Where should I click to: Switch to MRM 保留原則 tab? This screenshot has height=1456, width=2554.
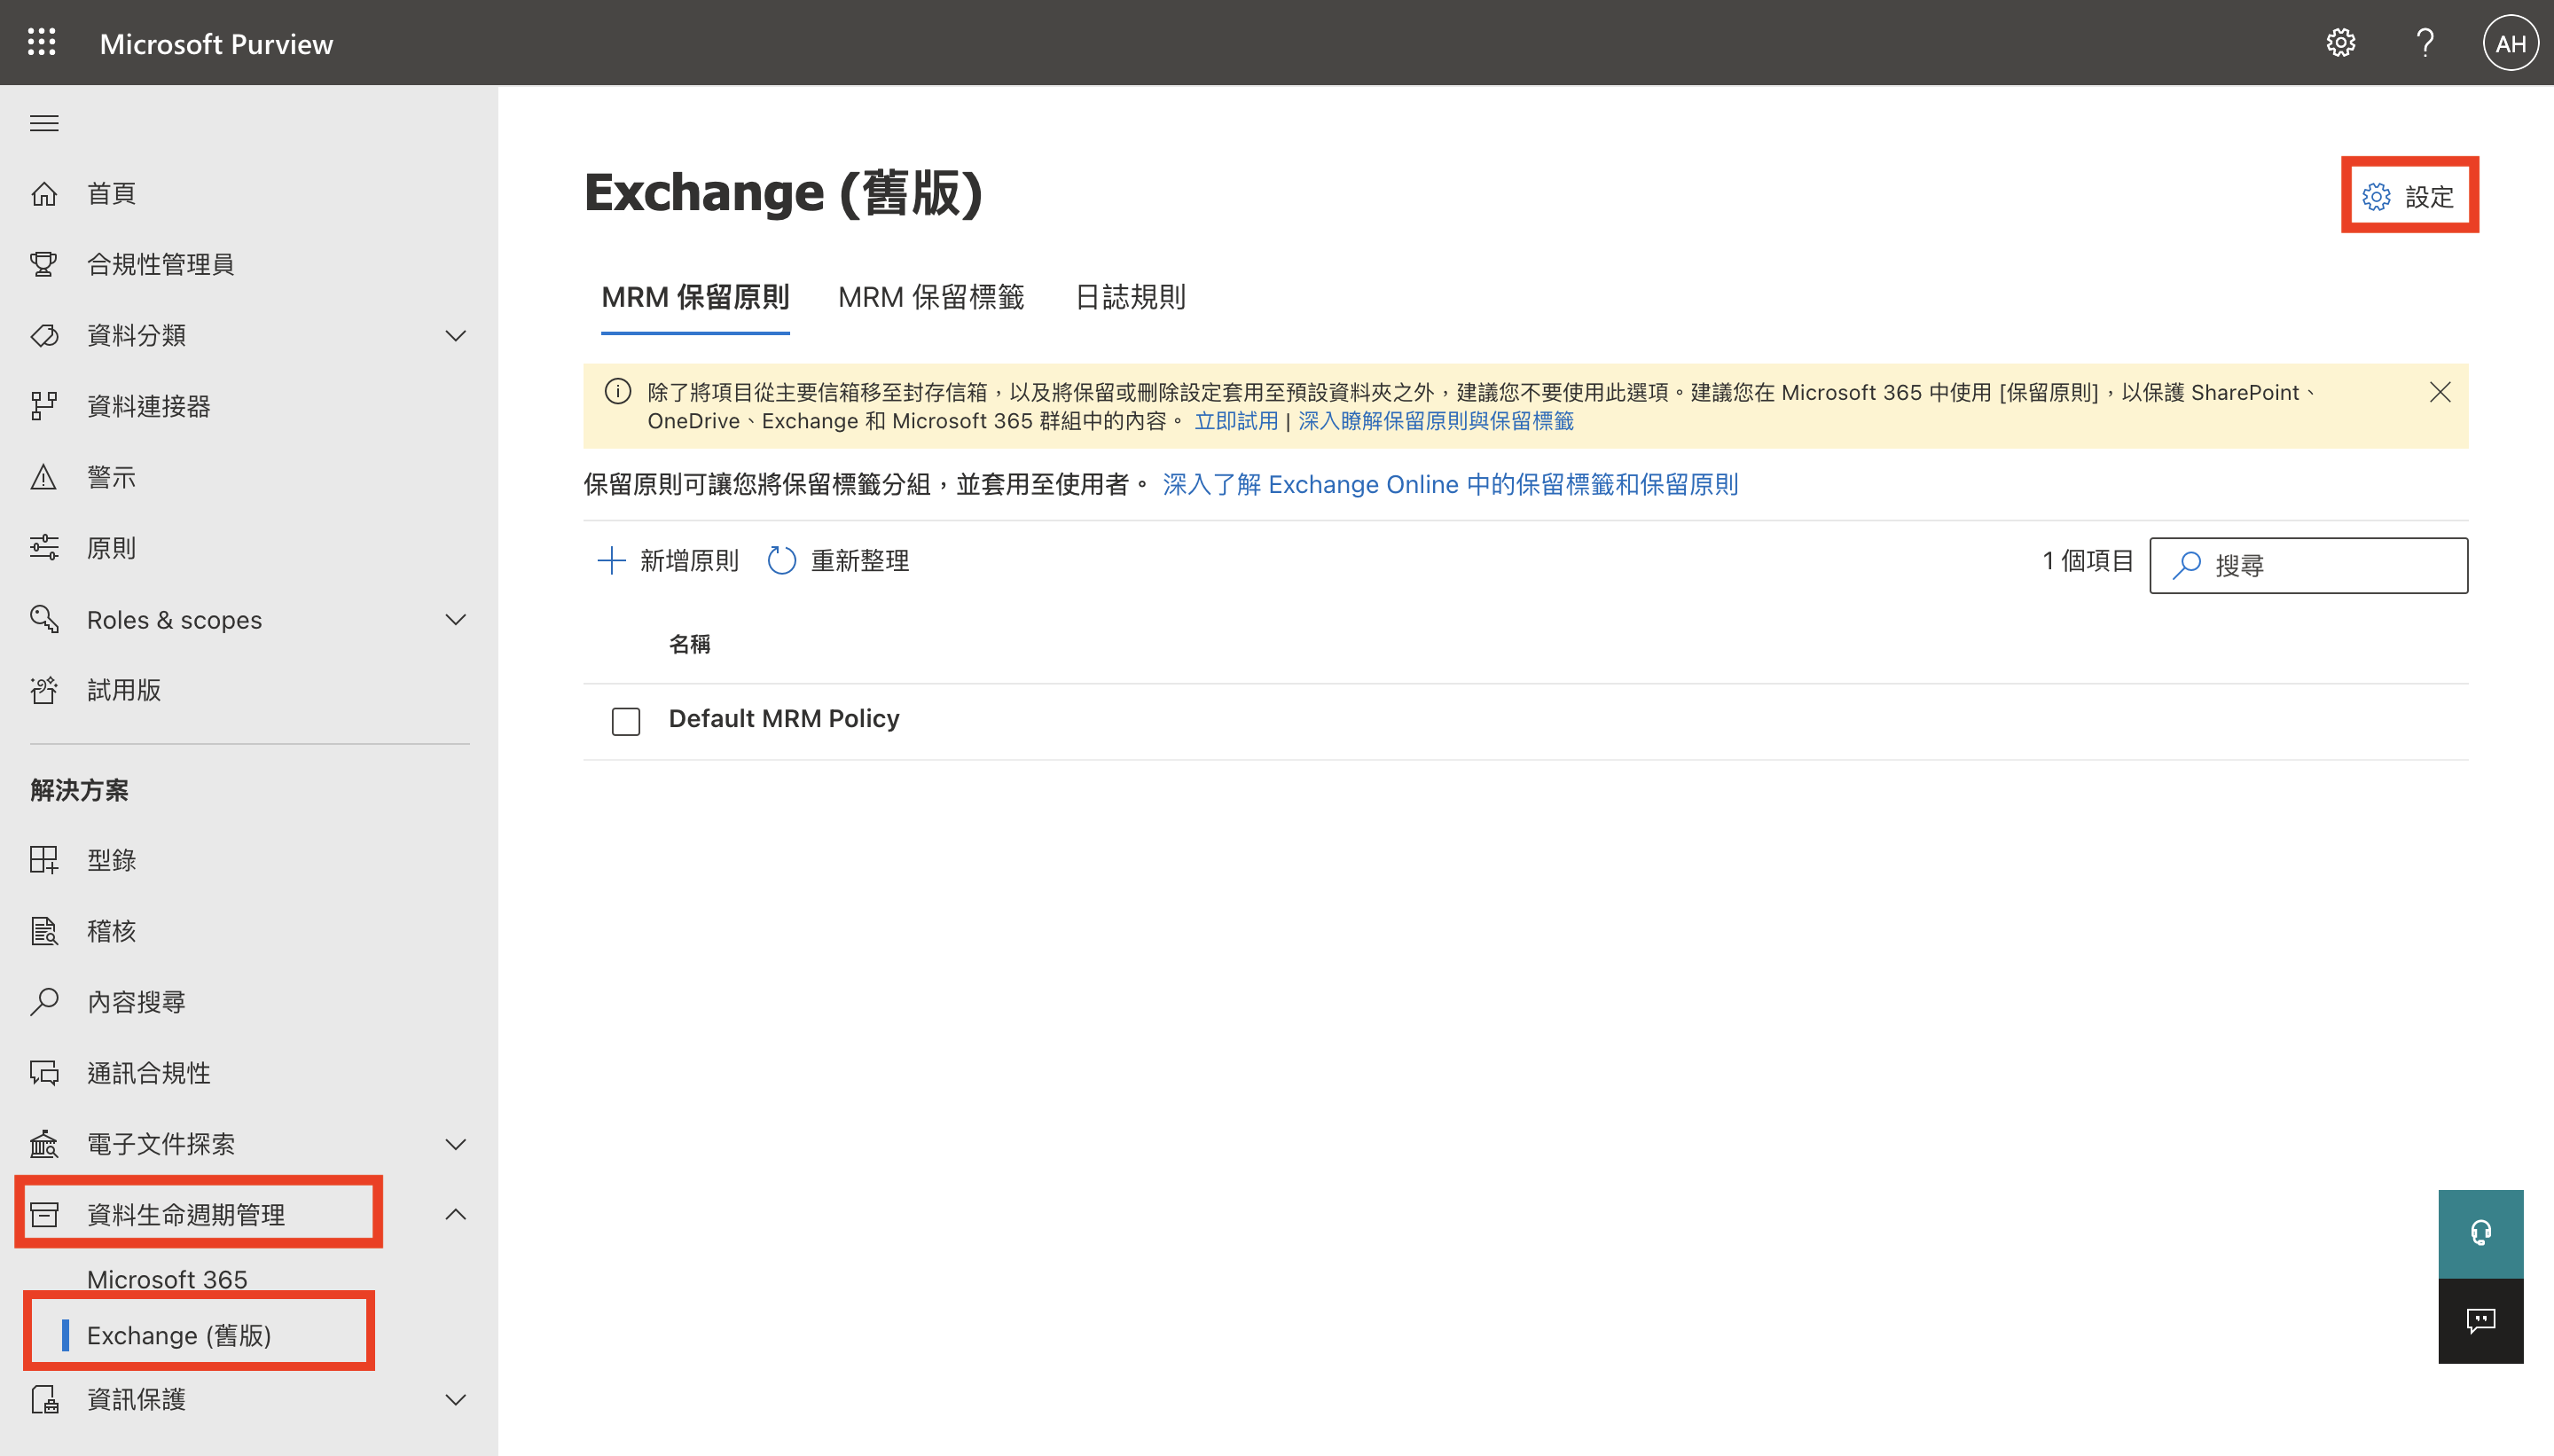pyautogui.click(x=695, y=297)
